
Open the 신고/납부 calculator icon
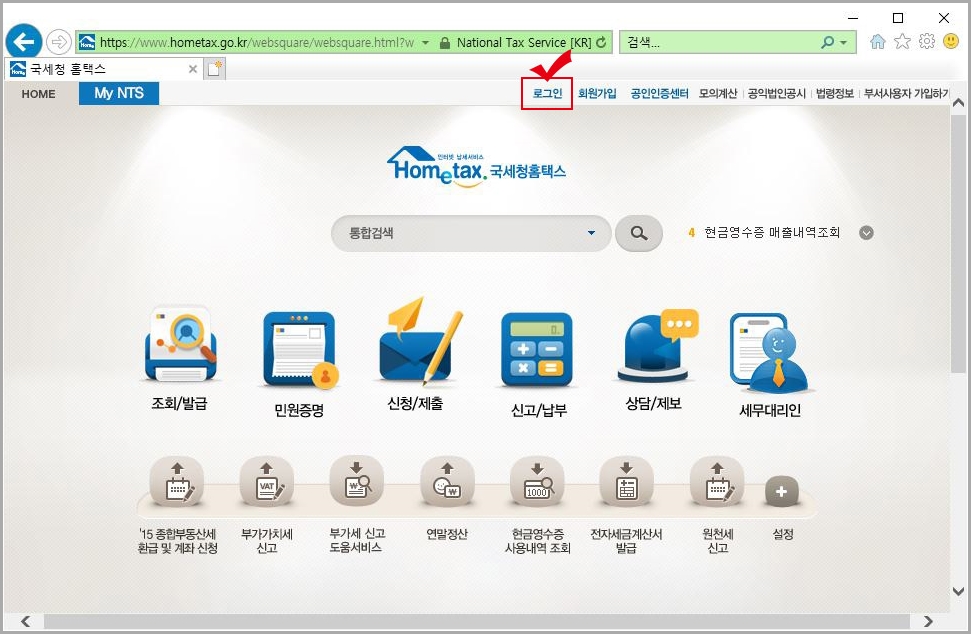coord(537,350)
